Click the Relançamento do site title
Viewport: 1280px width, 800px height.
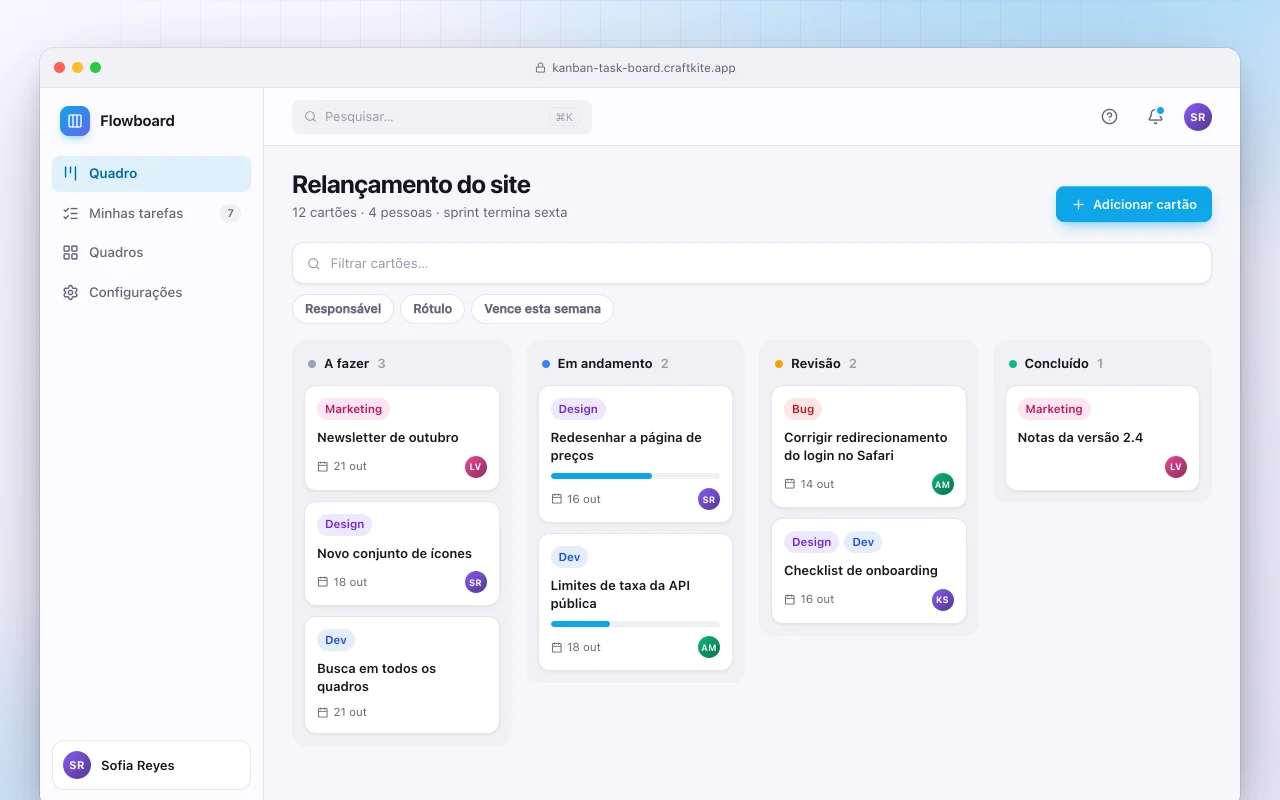tap(411, 185)
